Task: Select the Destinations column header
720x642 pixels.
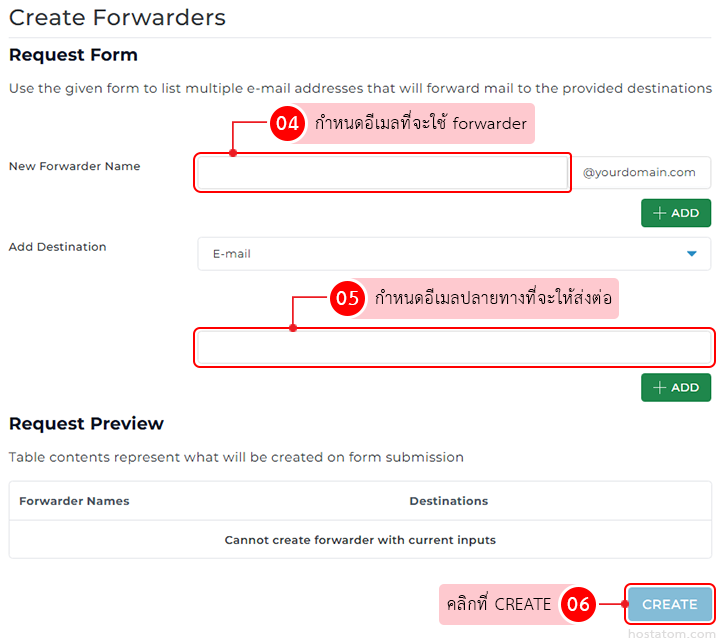Action: pos(448,501)
